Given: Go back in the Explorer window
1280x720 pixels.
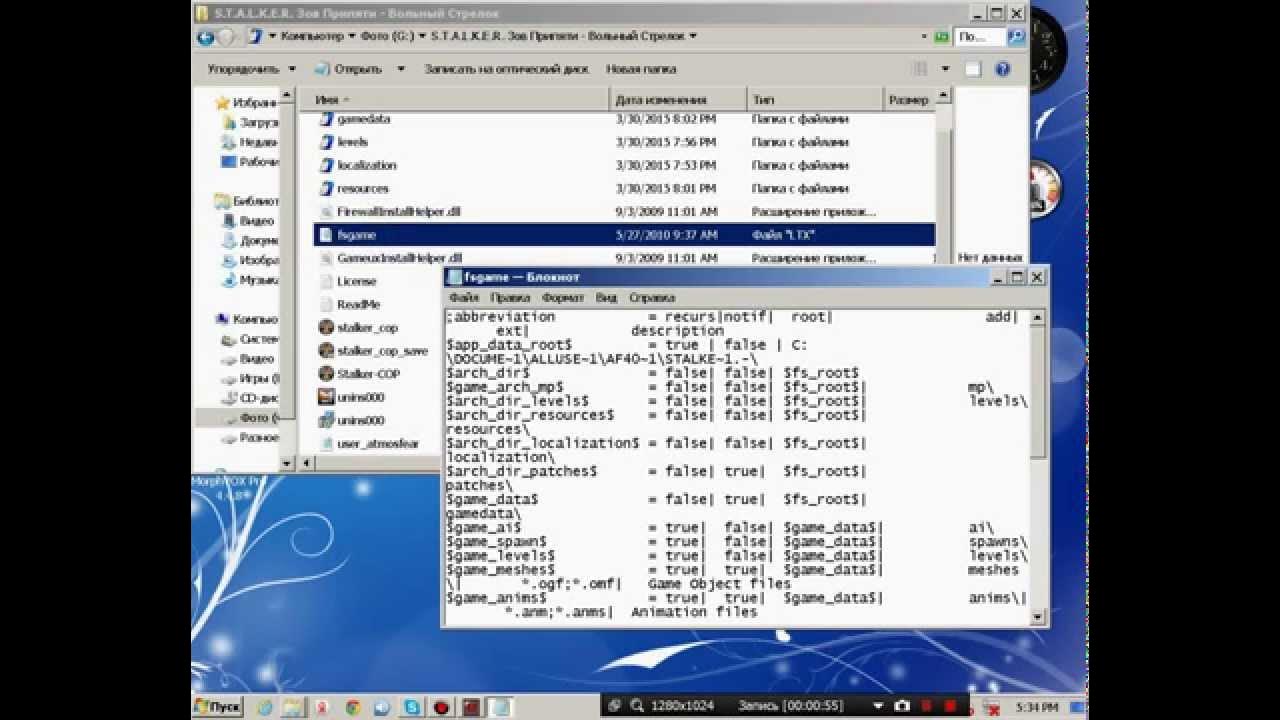Looking at the screenshot, I should [x=205, y=37].
